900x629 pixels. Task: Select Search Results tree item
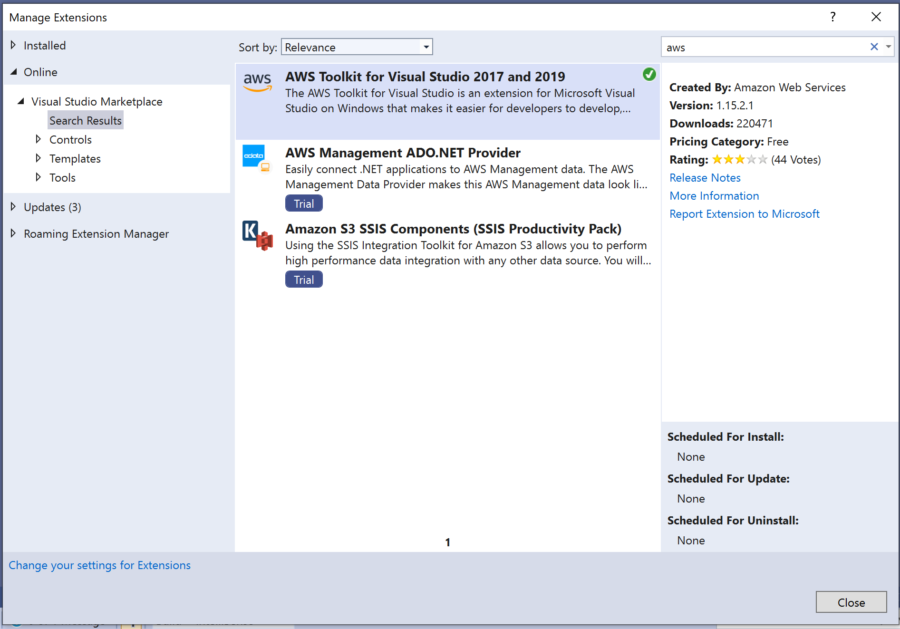pyautogui.click(x=86, y=121)
